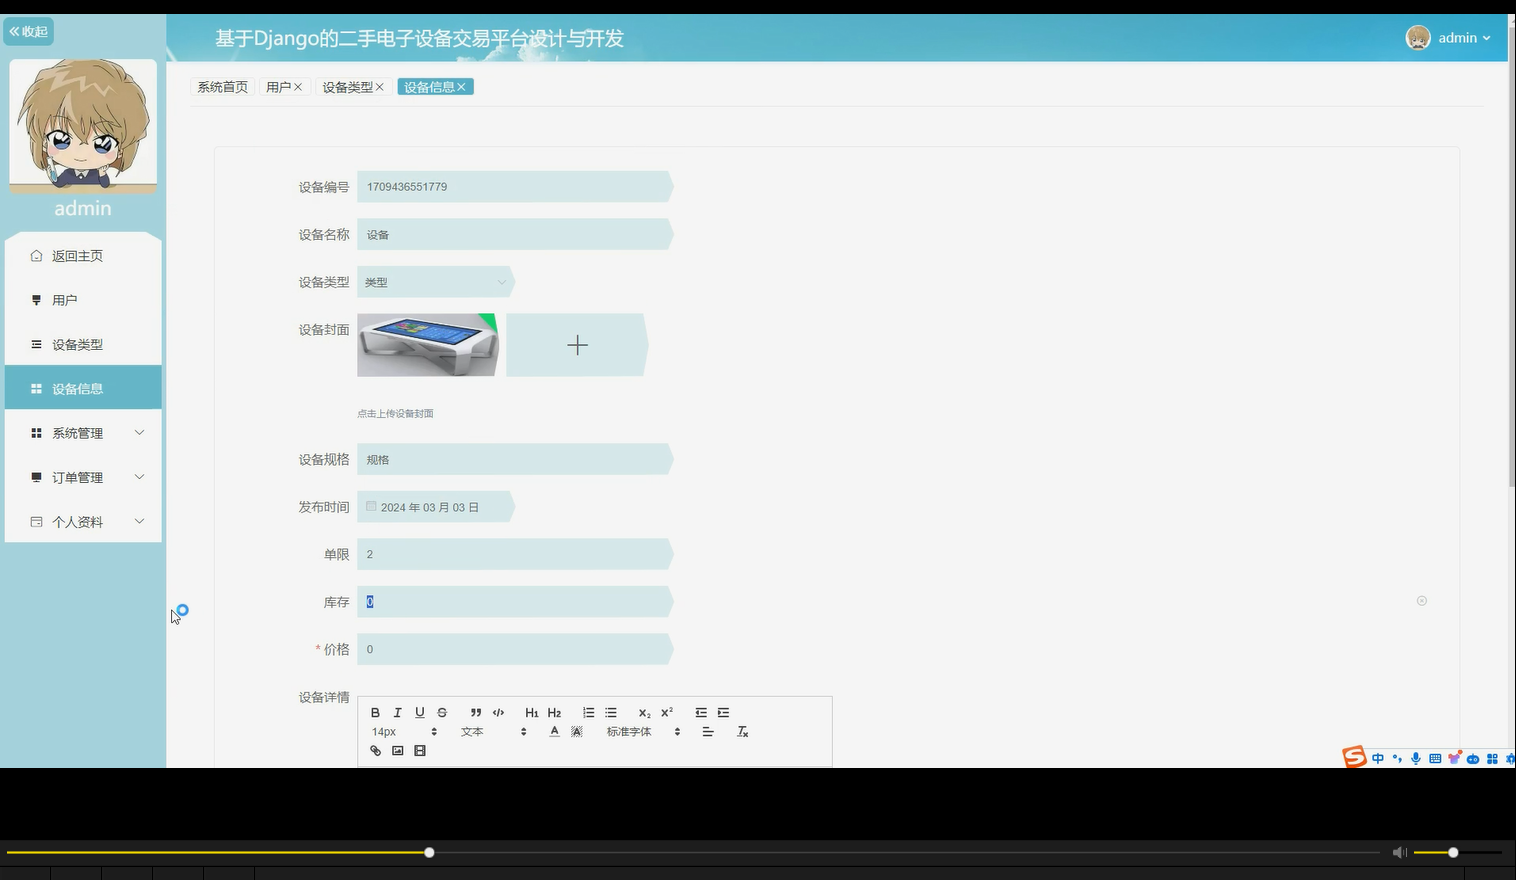Focus the 设备规格 input field
Screen dimensions: 1516x880
click(515, 459)
